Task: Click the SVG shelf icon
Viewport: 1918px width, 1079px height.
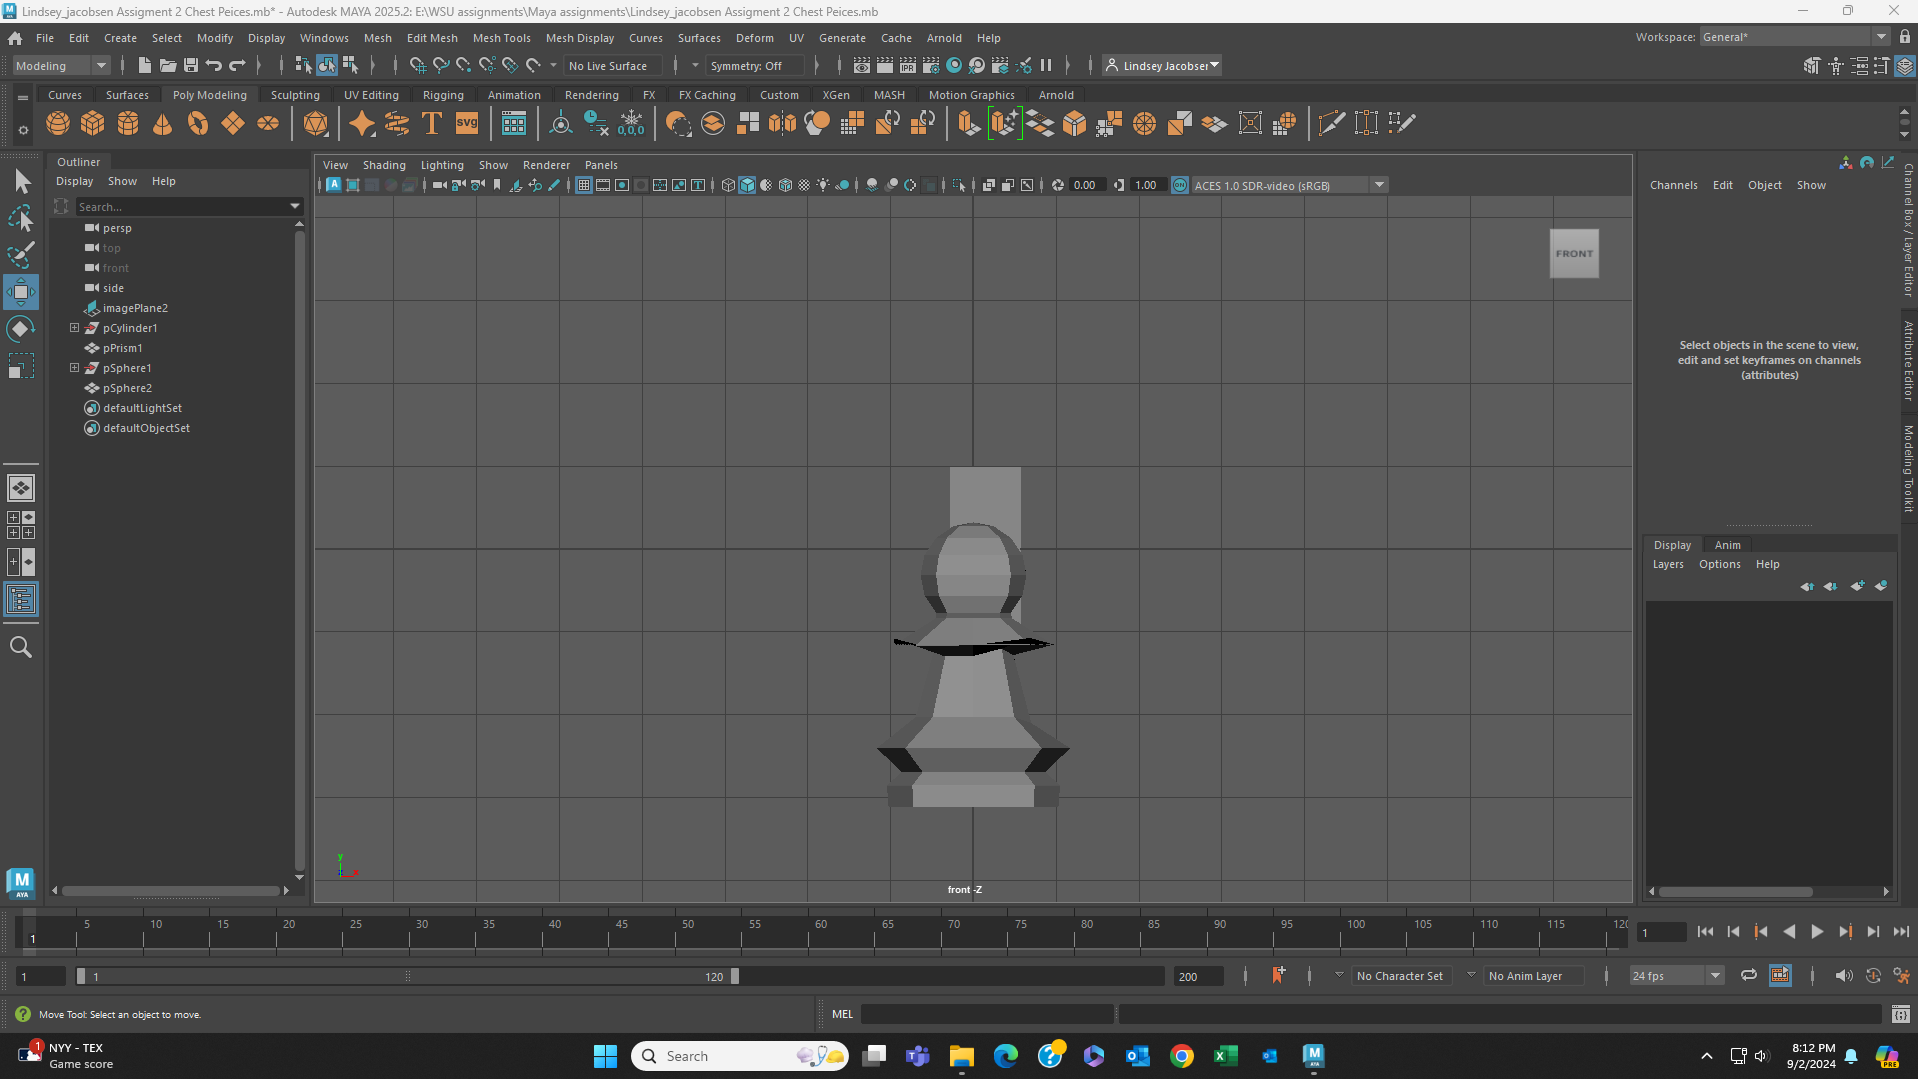Action: (467, 123)
